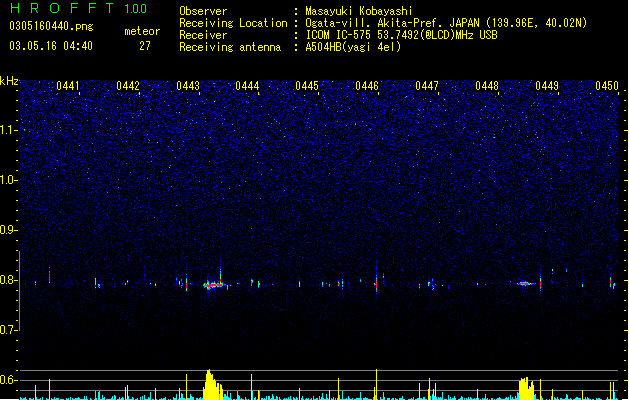Click the bright echo before 0449
Viewport: 629px width, 400px height.
526,284
